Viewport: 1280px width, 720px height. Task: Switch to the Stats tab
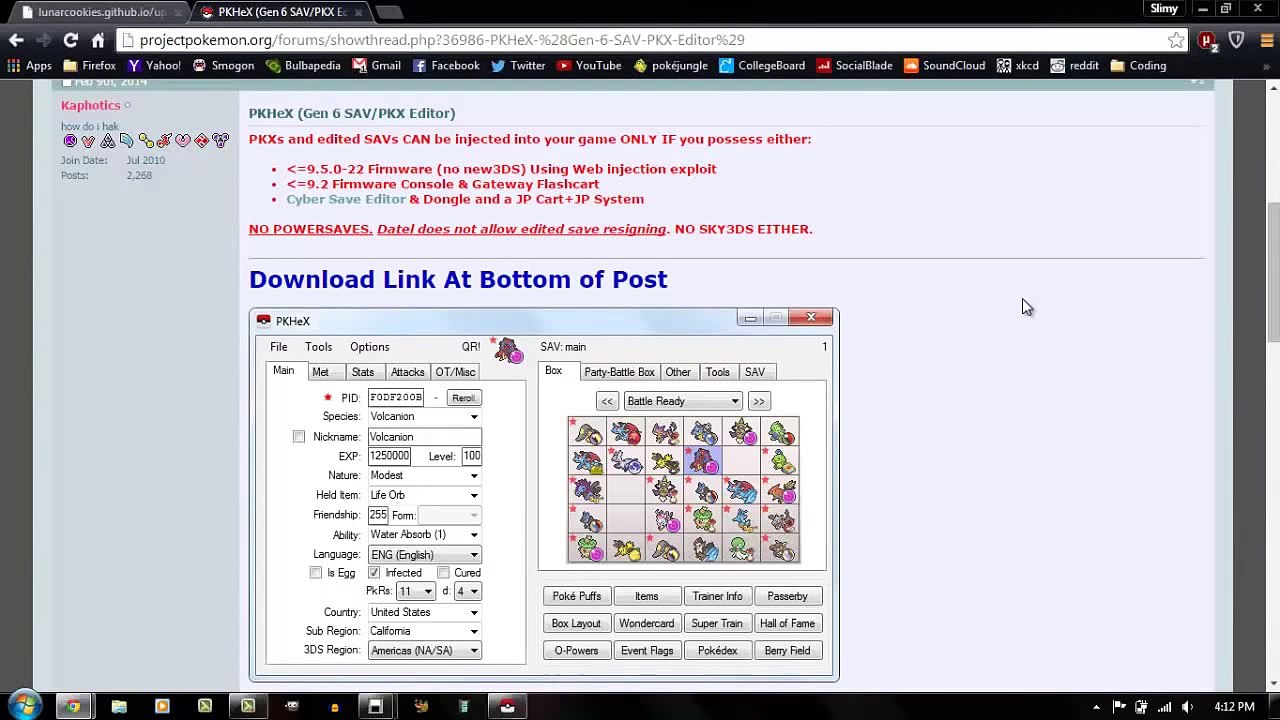tap(363, 372)
